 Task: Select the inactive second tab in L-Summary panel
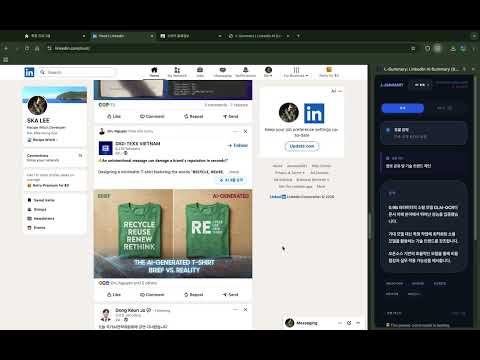click(444, 108)
